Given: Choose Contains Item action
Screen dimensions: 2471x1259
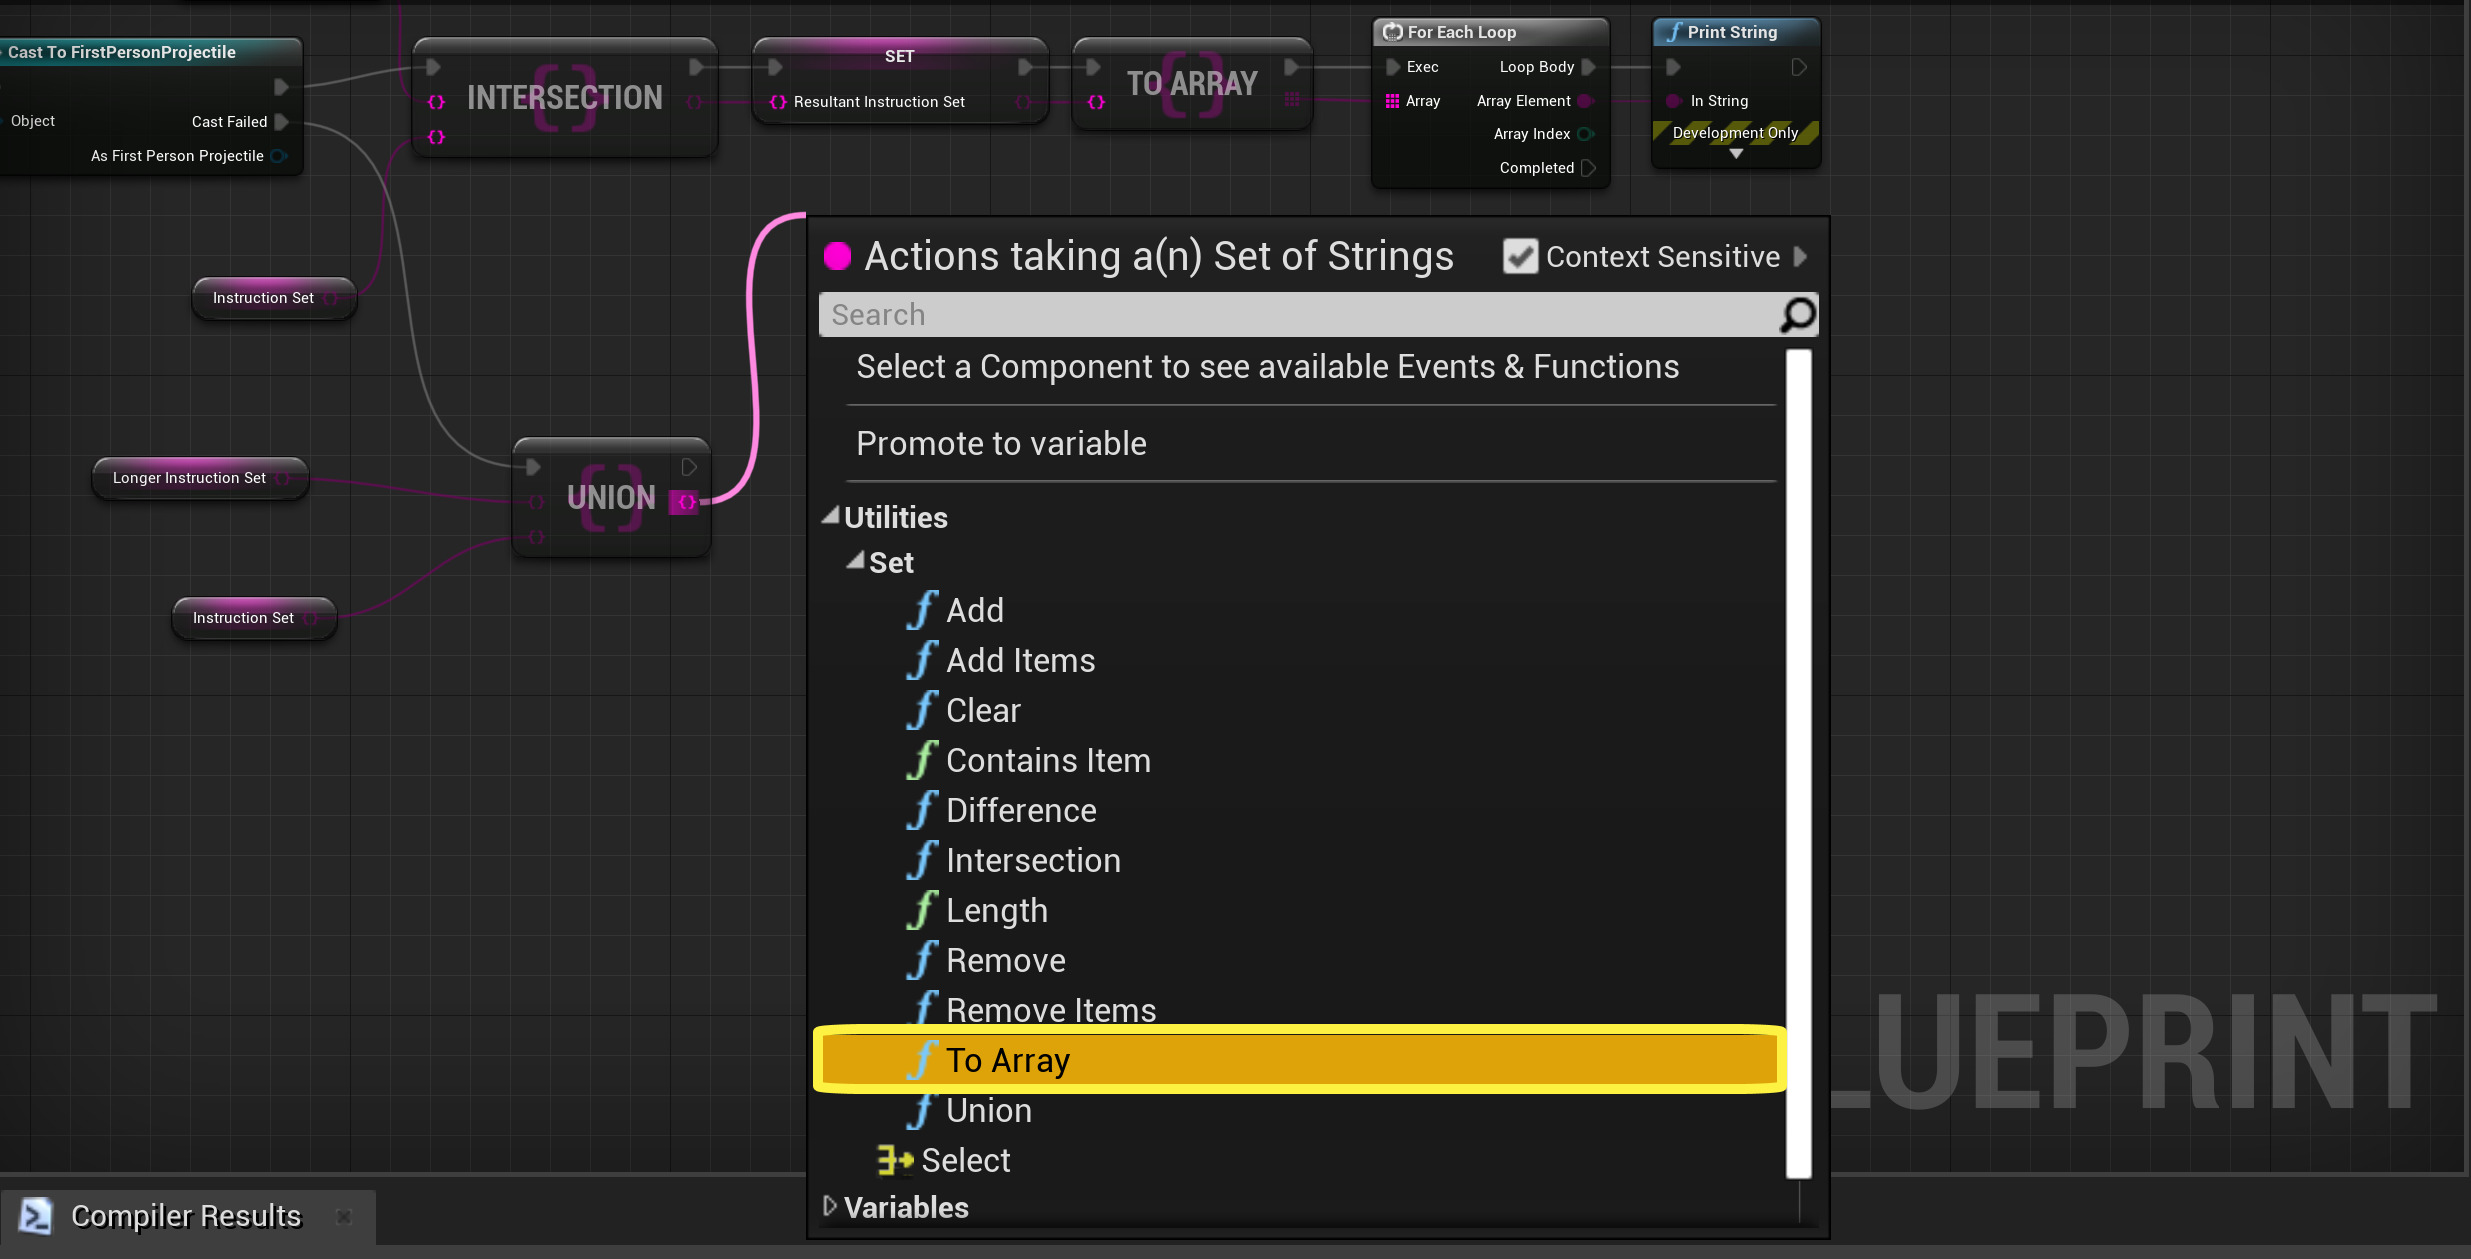Looking at the screenshot, I should (1048, 760).
